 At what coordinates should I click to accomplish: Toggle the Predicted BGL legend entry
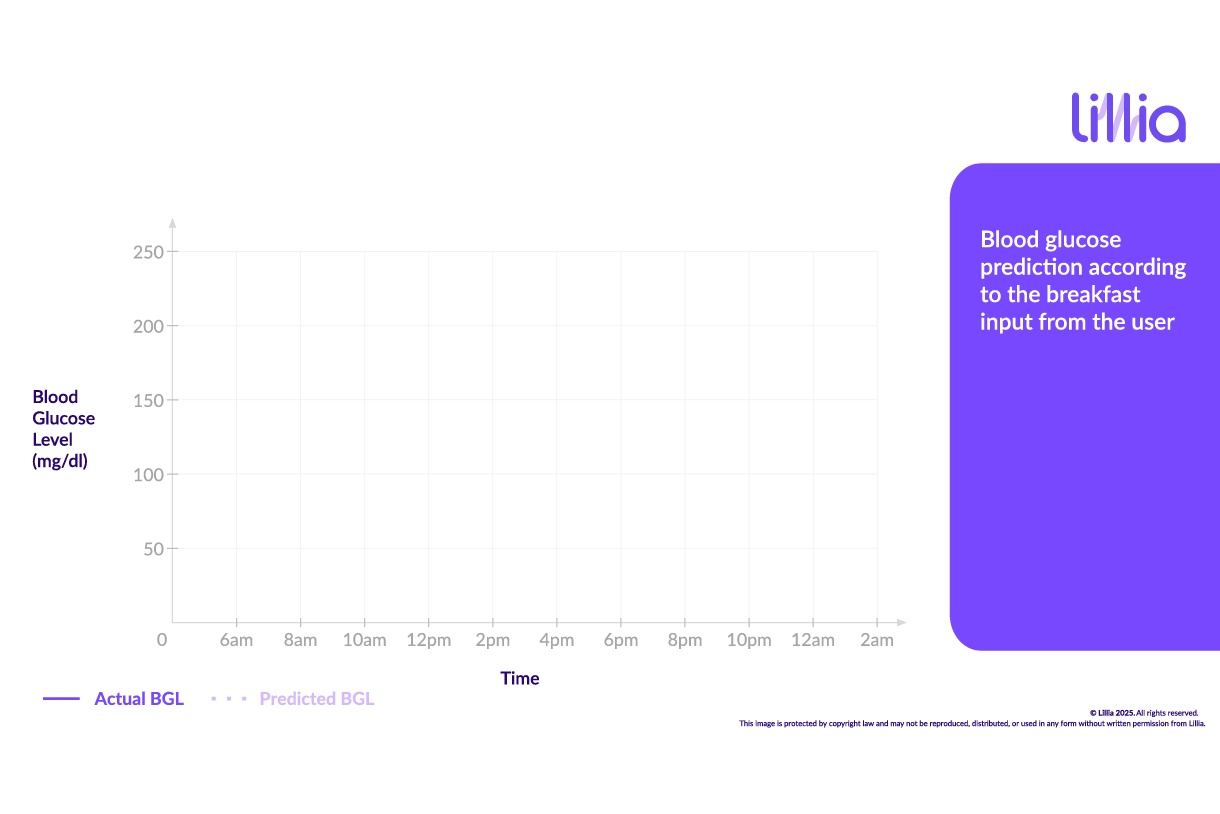coord(317,698)
